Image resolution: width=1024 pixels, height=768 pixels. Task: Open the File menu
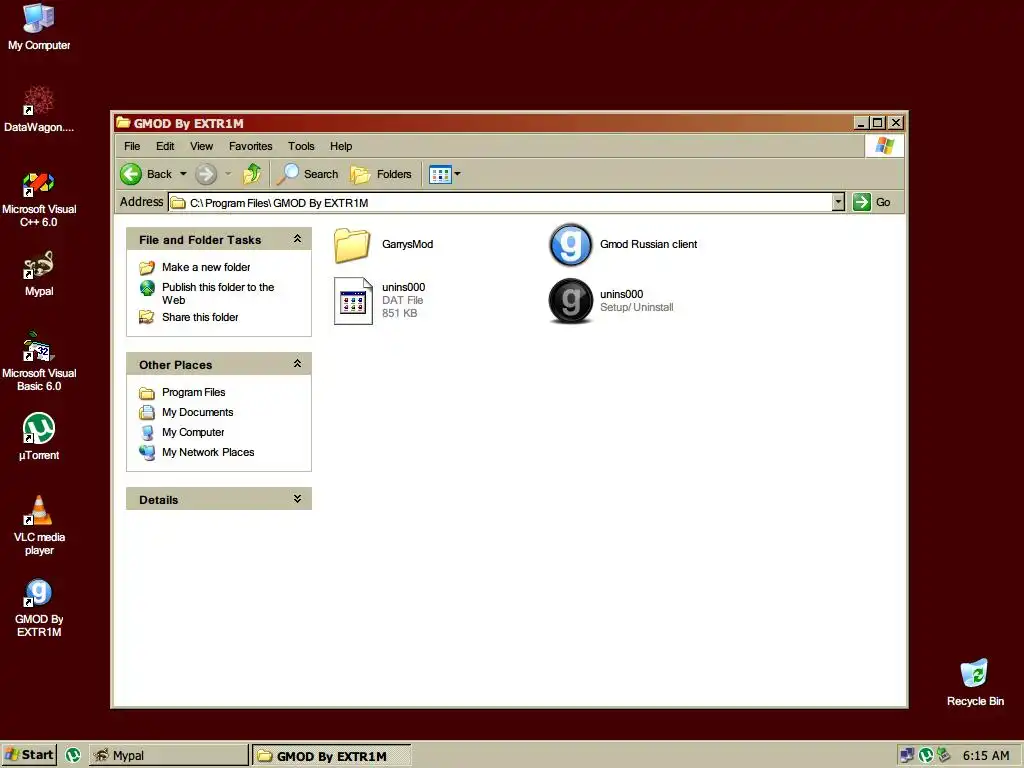click(132, 146)
